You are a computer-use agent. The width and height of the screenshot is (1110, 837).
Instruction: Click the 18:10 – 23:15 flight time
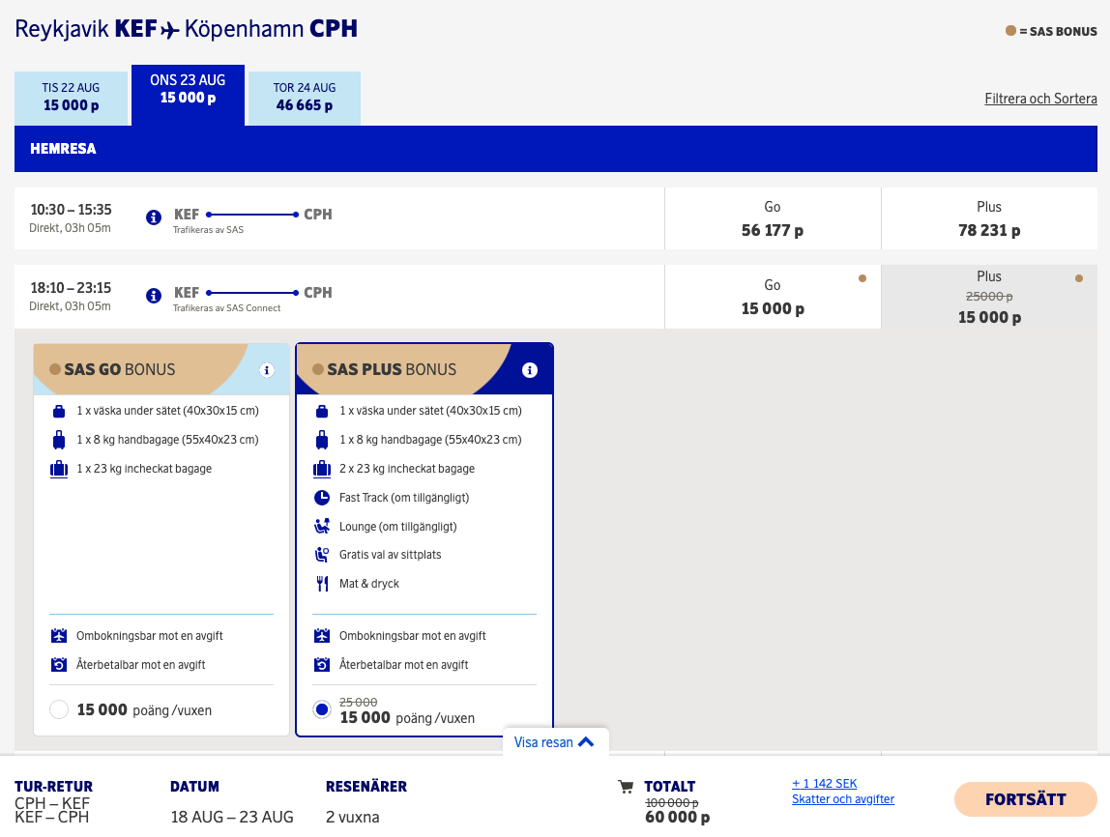click(x=71, y=288)
